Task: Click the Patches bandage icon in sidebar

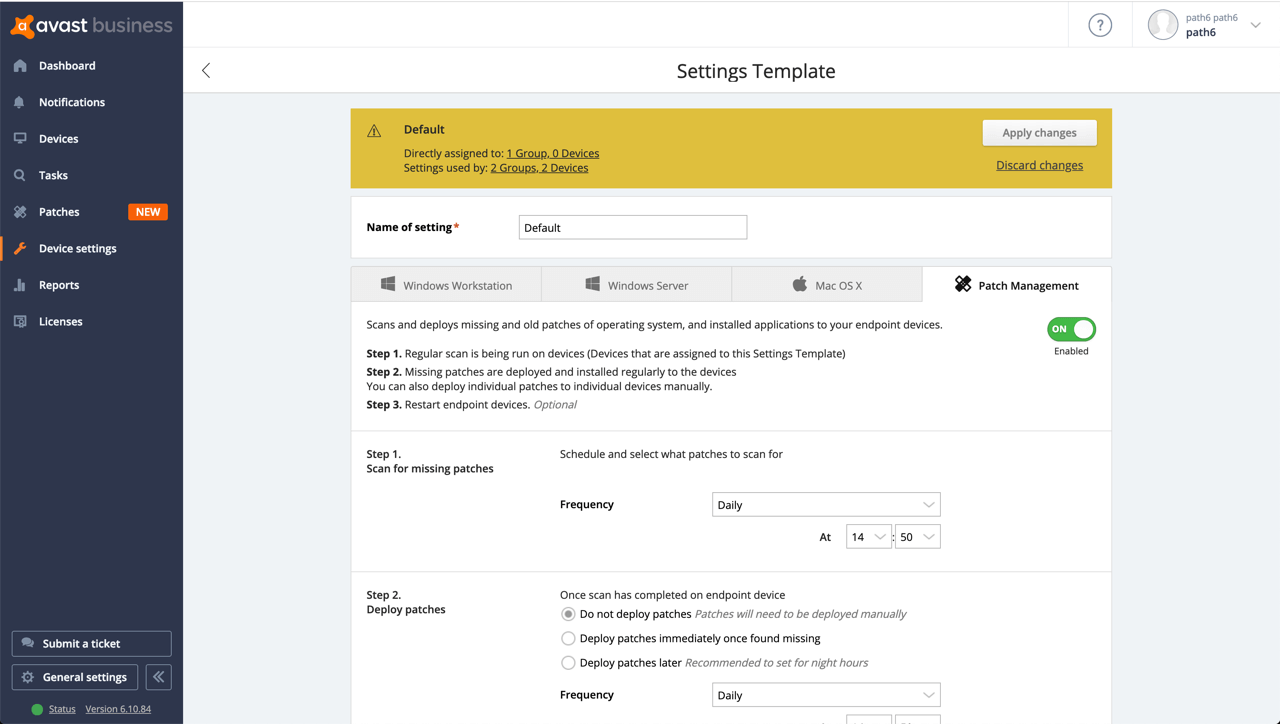Action: (x=20, y=212)
